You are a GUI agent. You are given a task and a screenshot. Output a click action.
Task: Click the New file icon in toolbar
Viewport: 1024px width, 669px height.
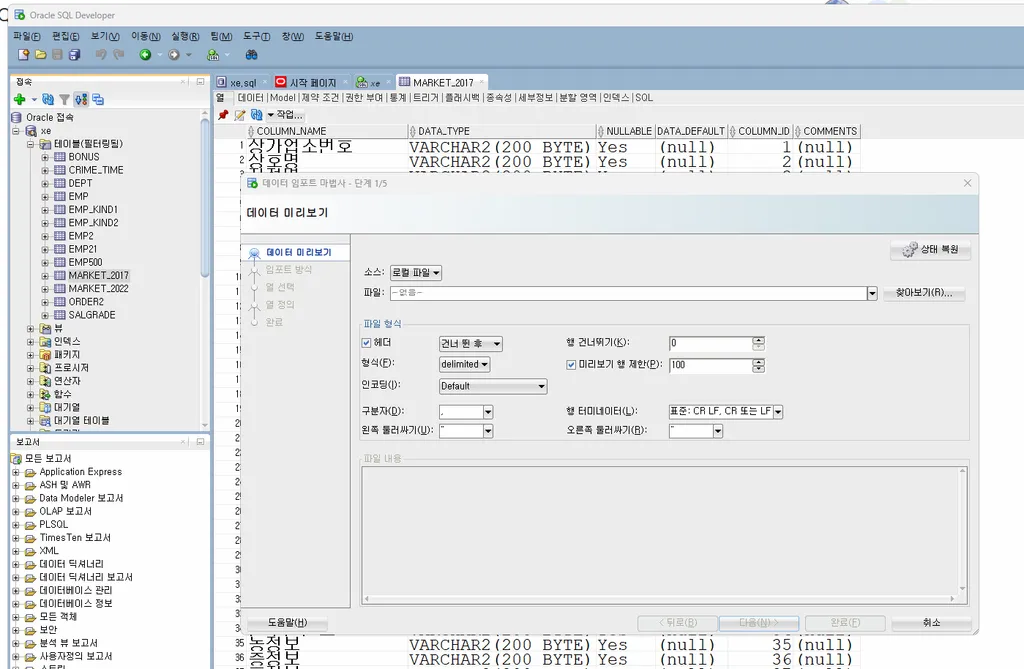pyautogui.click(x=24, y=55)
